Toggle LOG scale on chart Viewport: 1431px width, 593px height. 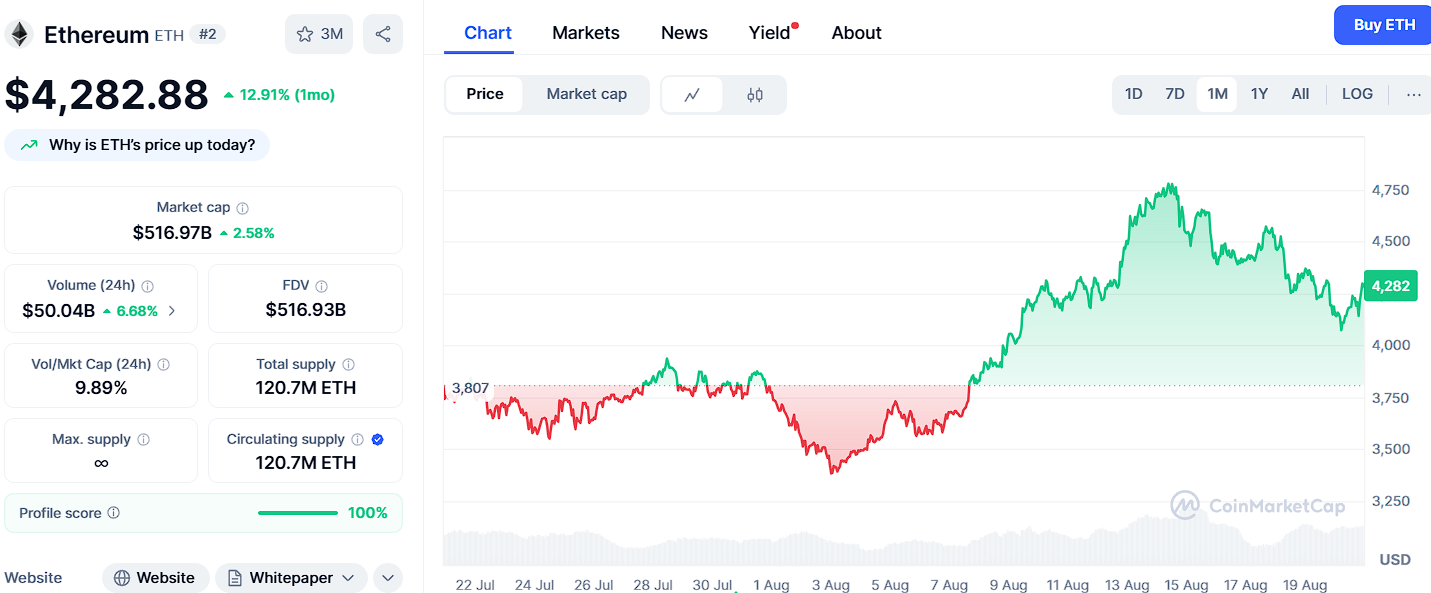pyautogui.click(x=1357, y=94)
